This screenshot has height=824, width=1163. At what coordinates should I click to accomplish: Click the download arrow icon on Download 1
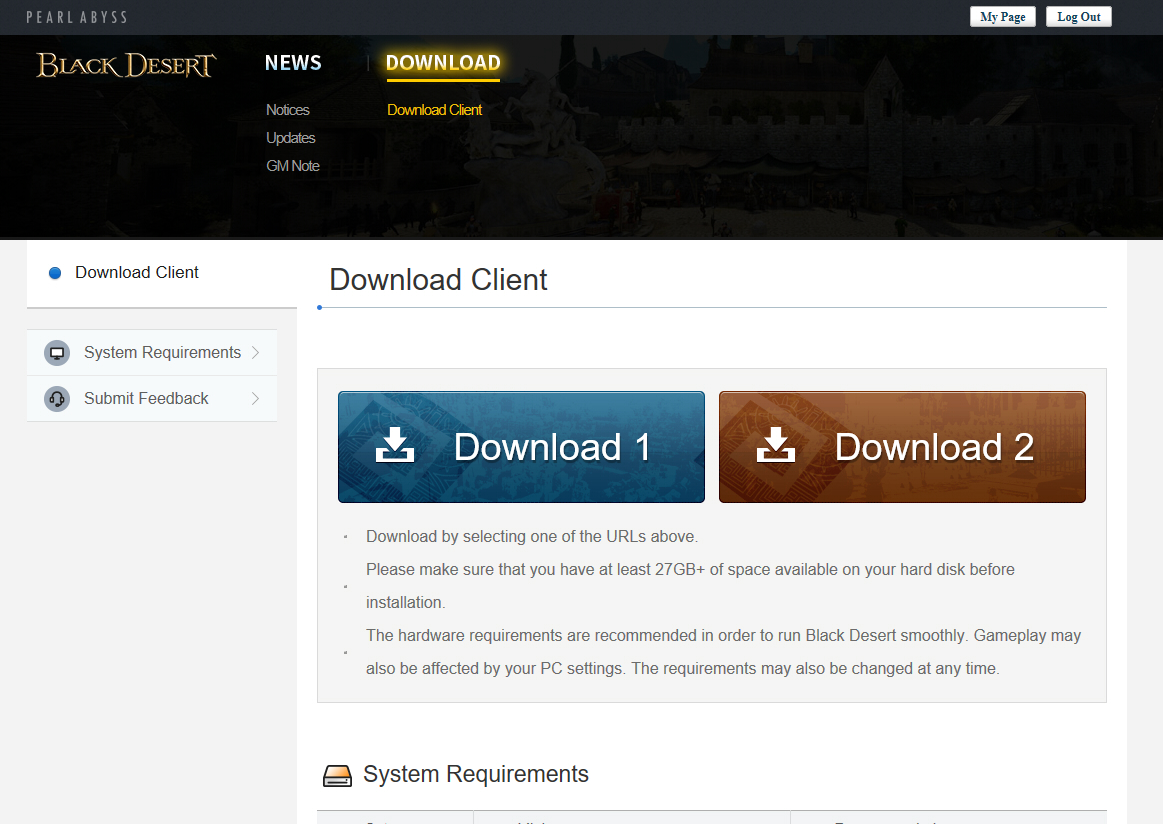[395, 445]
